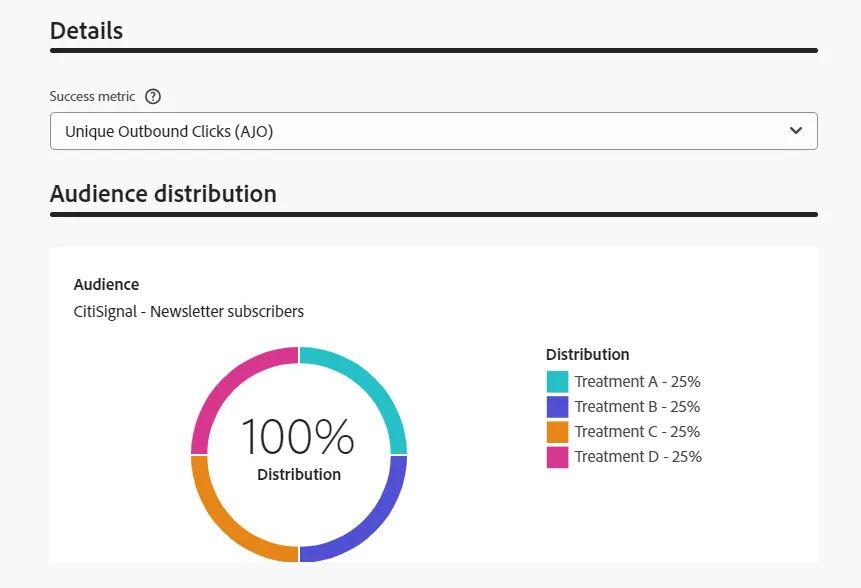Viewport: 861px width, 588px height.
Task: Click the Treatment B purple color swatch
Action: [557, 407]
